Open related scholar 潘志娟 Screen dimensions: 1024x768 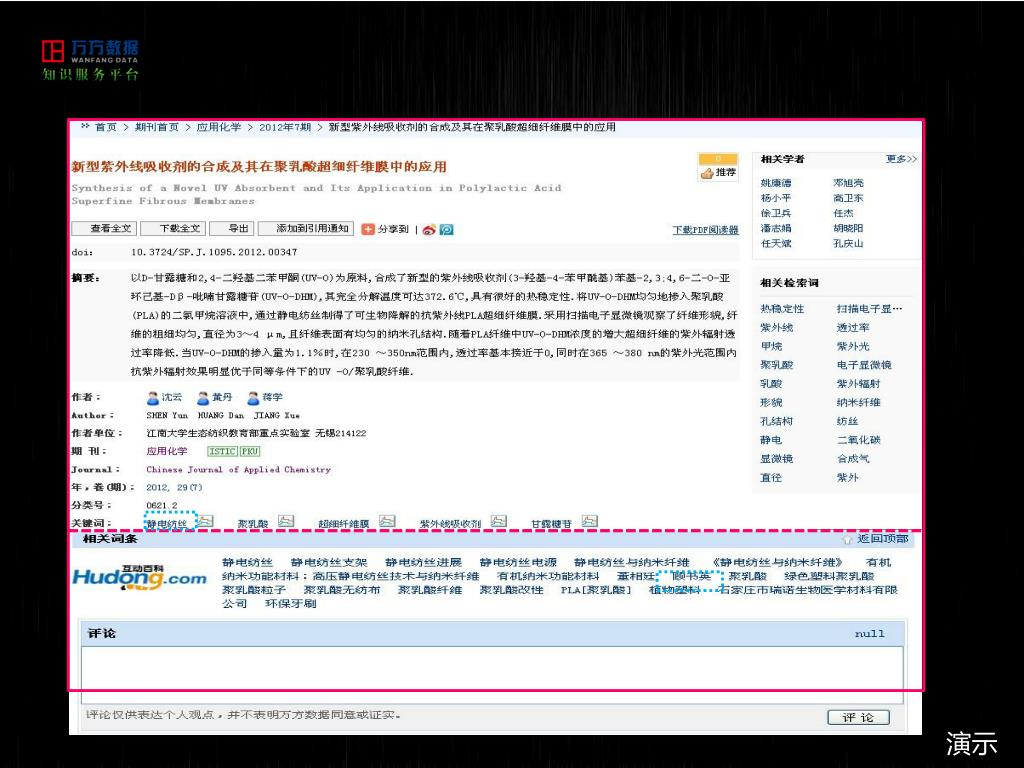(x=776, y=228)
